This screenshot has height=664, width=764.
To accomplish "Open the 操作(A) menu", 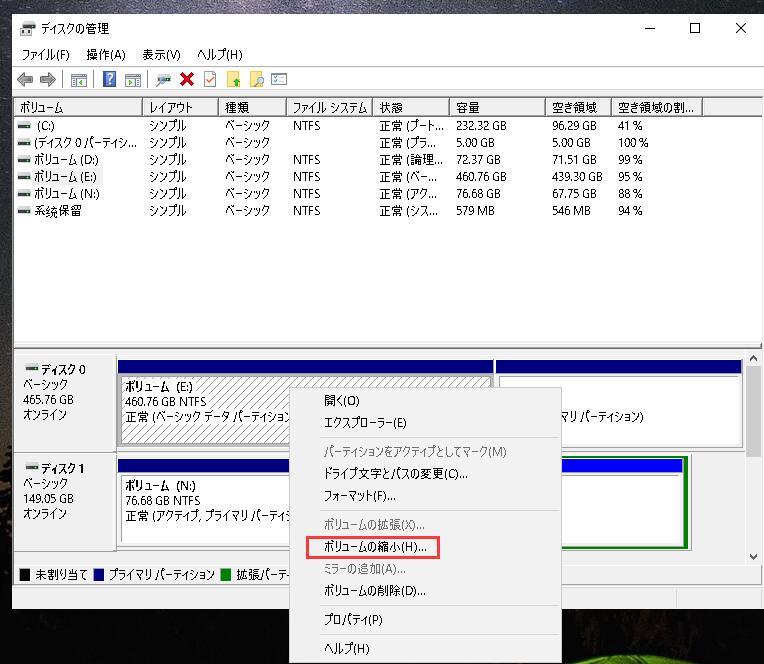I will click(106, 55).
